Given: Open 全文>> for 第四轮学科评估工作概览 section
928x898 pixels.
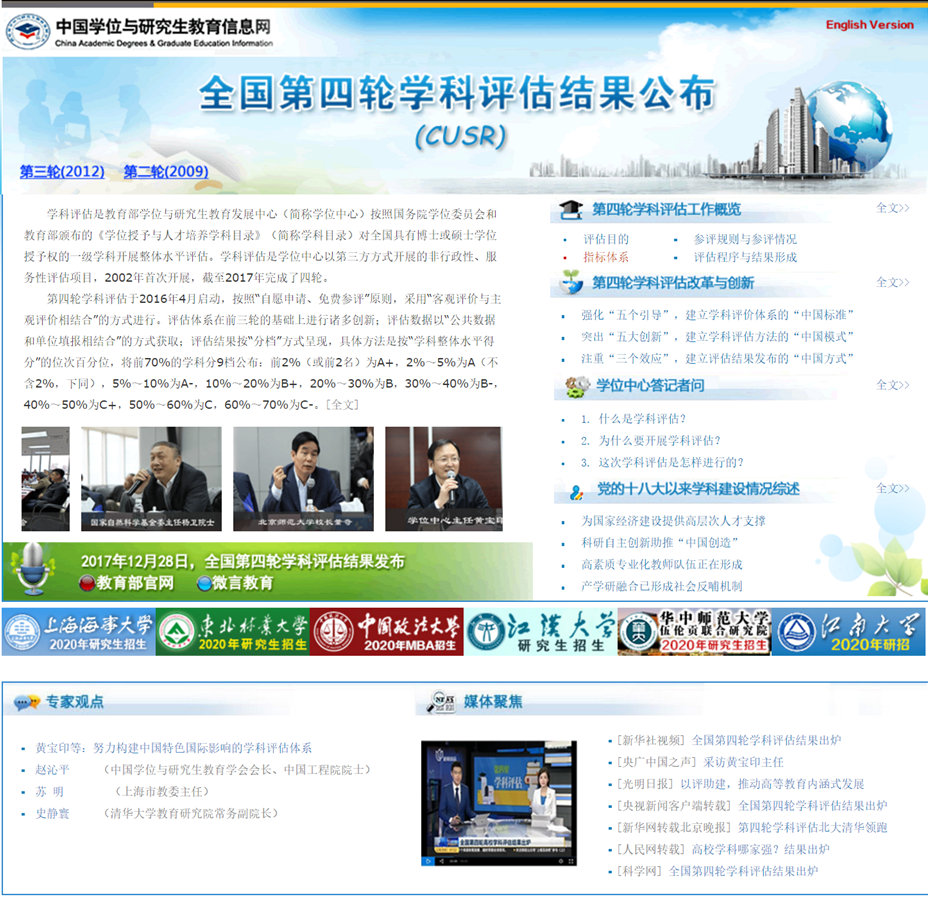Looking at the screenshot, I should [892, 208].
